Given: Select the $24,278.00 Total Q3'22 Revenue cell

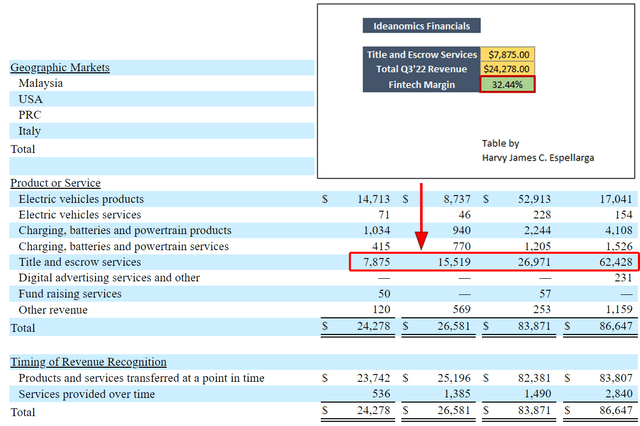Looking at the screenshot, I should click(507, 69).
